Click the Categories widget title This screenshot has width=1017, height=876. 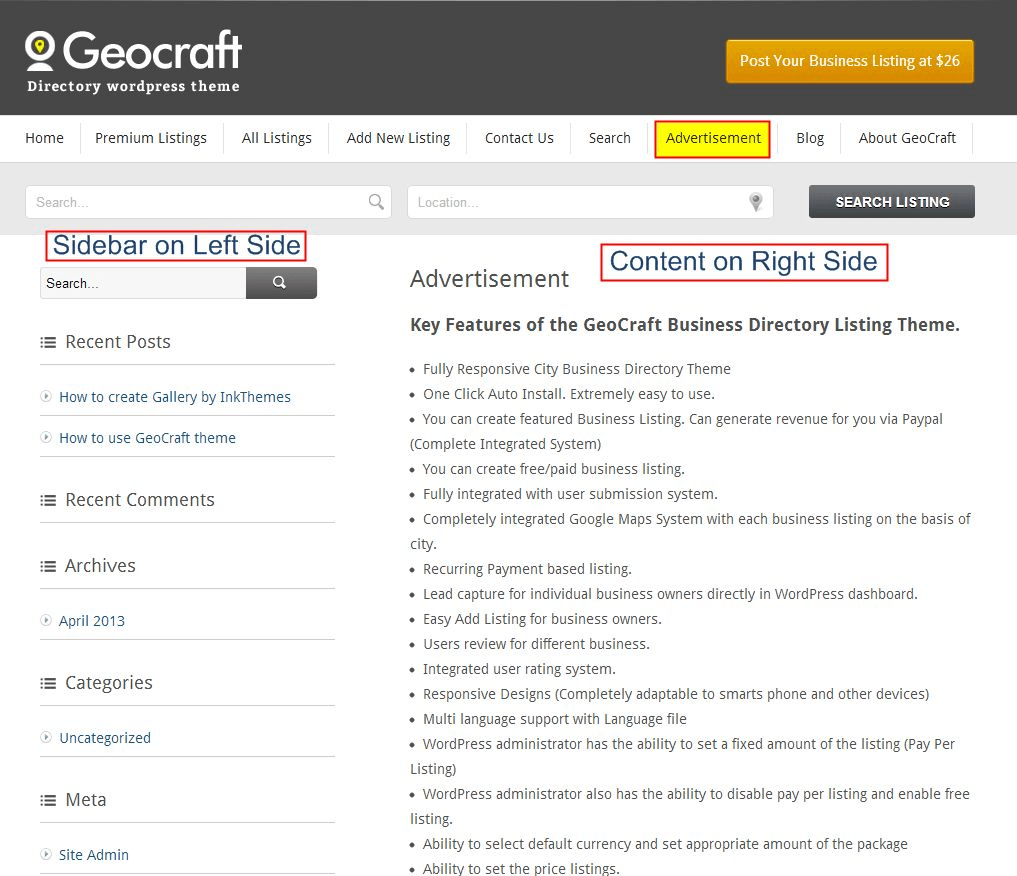(x=109, y=683)
